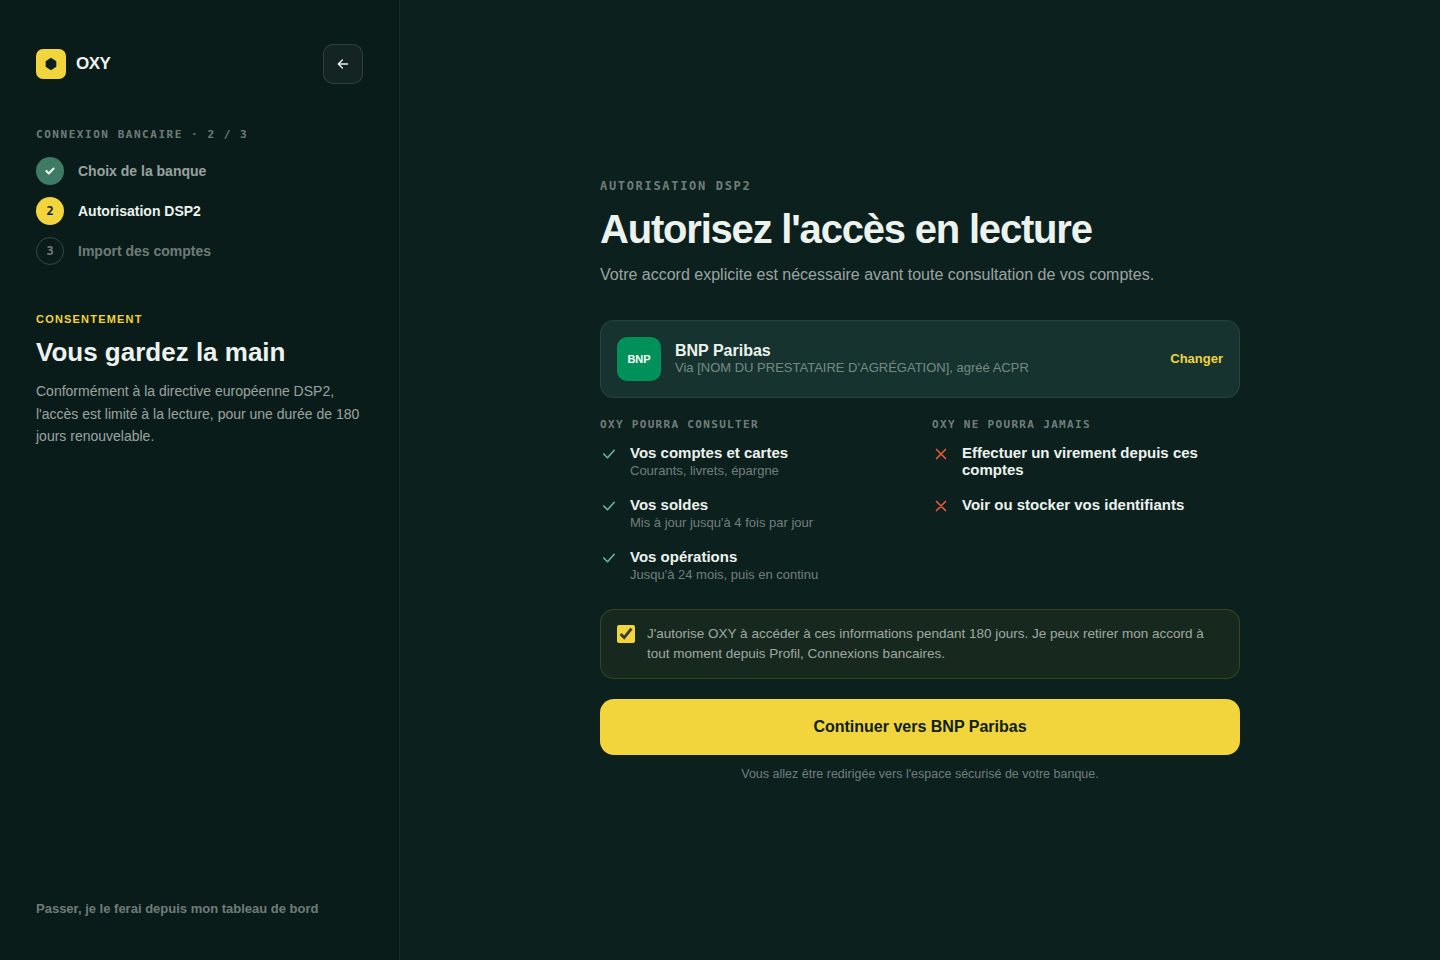
Task: Click the yellow step 2 circle
Action: [50, 211]
